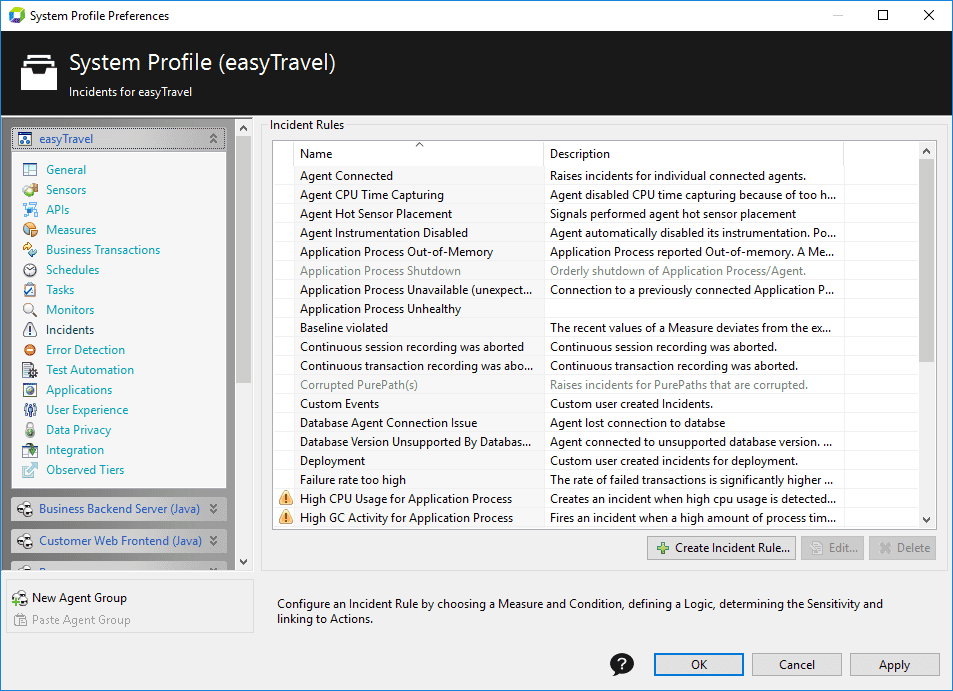The width and height of the screenshot is (953, 691).
Task: Expand Business Backend Server (Java) group
Action: pos(213,509)
